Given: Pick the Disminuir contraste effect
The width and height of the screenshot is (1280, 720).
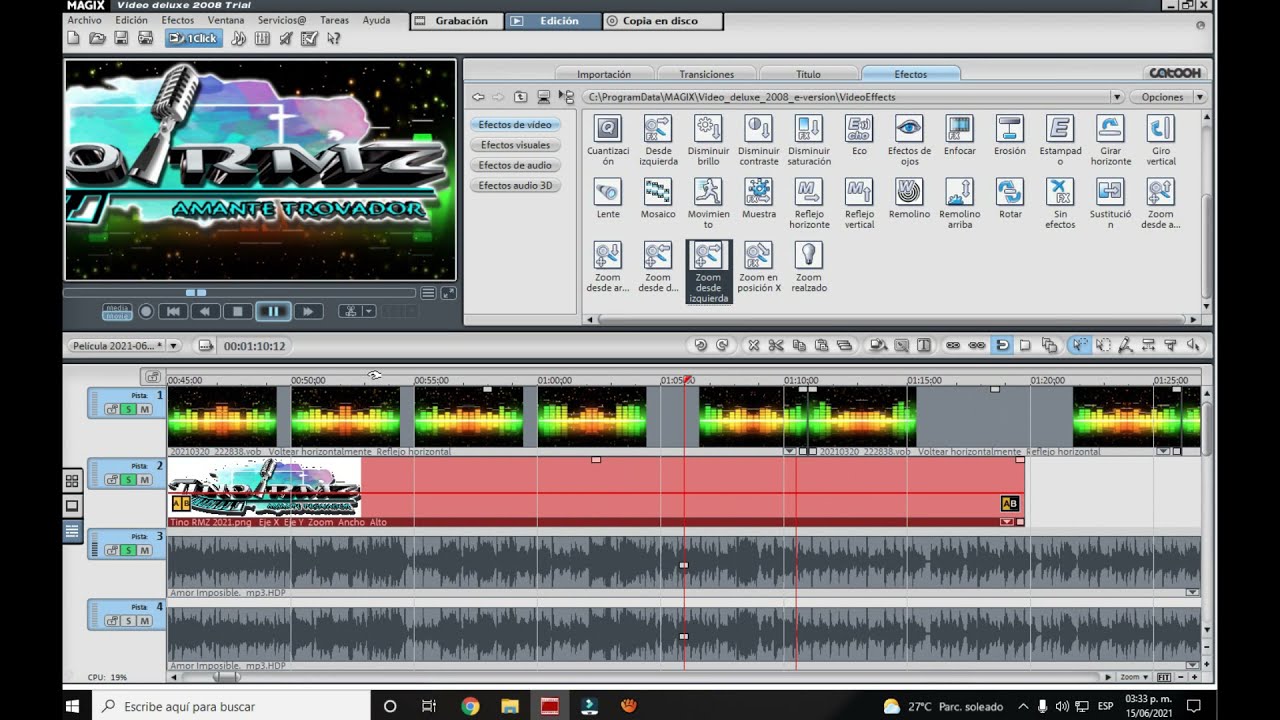Looking at the screenshot, I should point(758,128).
